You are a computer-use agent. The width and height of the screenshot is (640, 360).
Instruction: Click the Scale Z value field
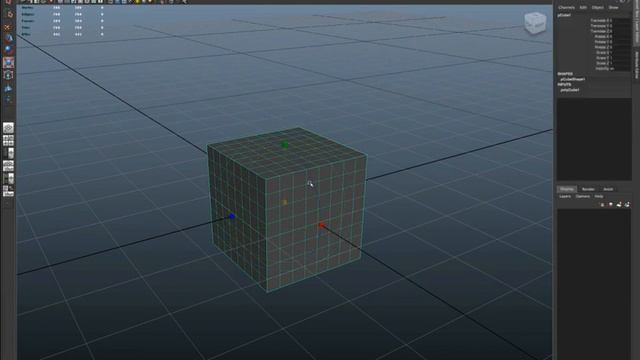coord(621,63)
